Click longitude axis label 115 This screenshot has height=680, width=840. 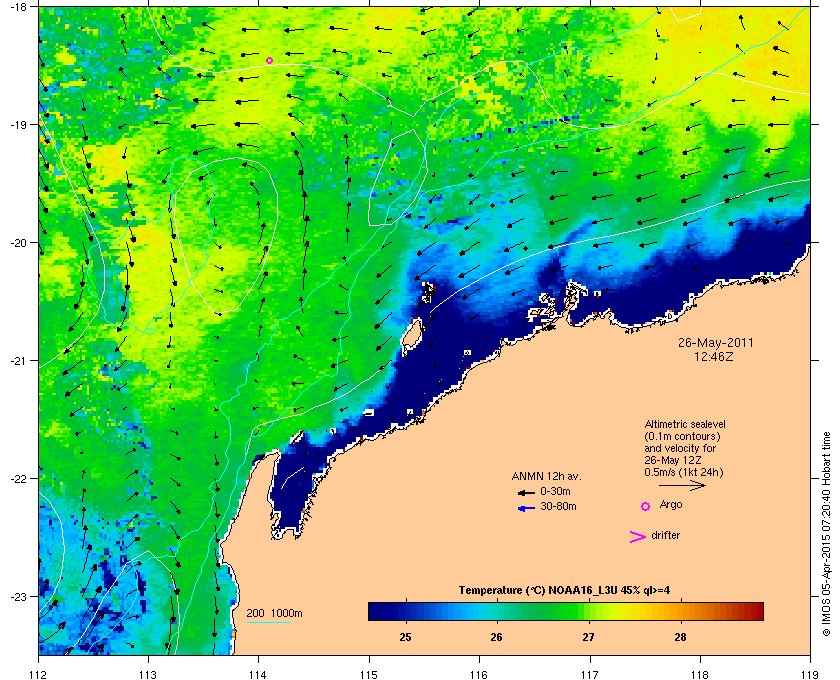click(369, 674)
